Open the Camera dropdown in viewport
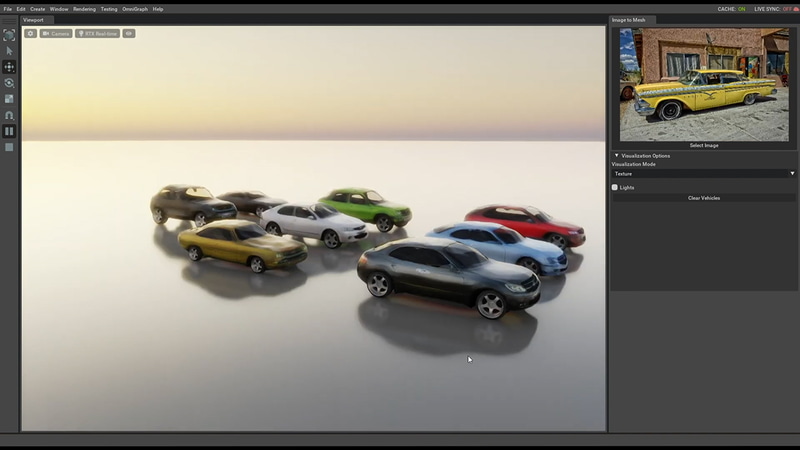800x450 pixels. click(x=56, y=34)
